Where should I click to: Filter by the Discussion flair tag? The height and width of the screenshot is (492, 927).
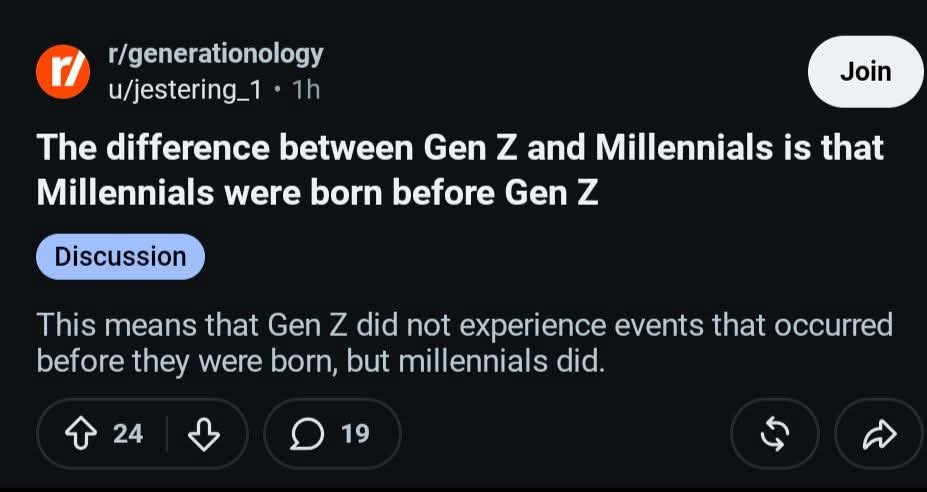(121, 257)
